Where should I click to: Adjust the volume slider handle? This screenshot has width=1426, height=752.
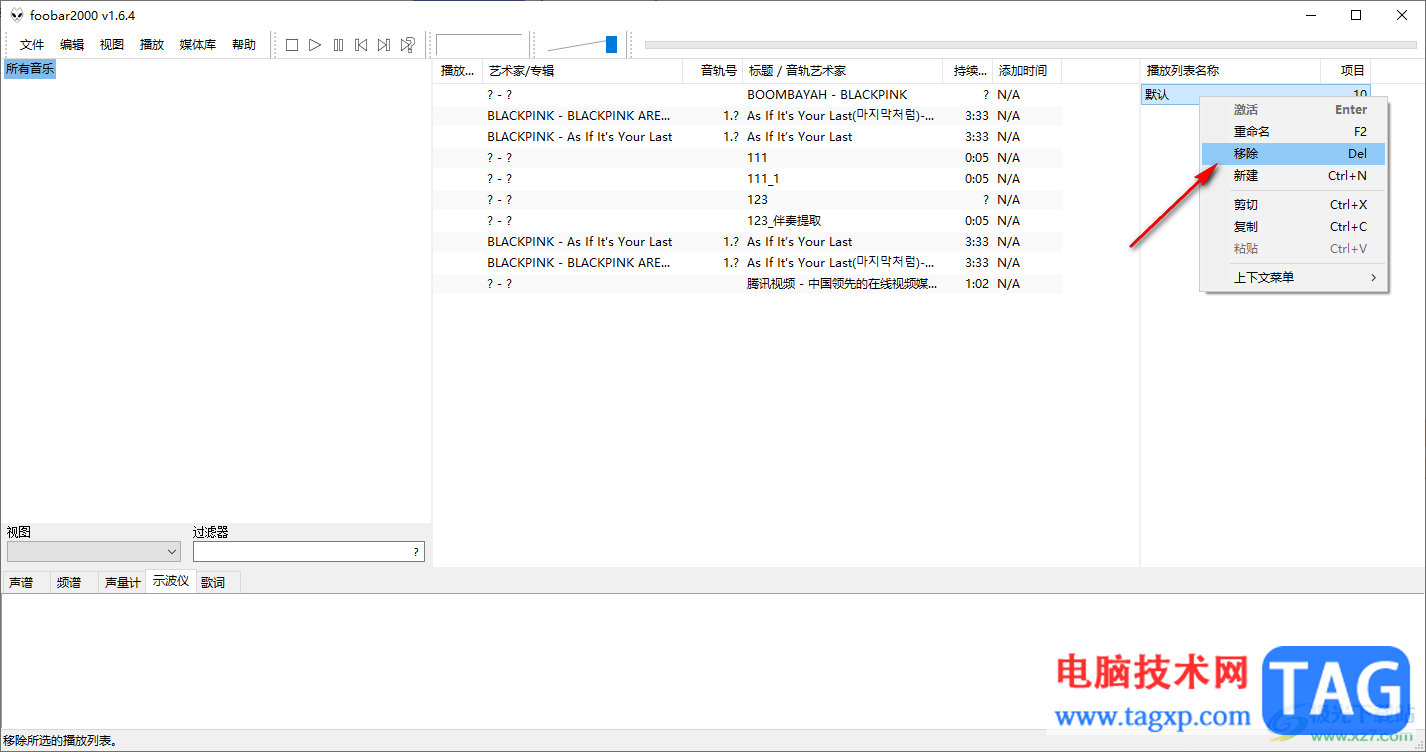click(611, 44)
